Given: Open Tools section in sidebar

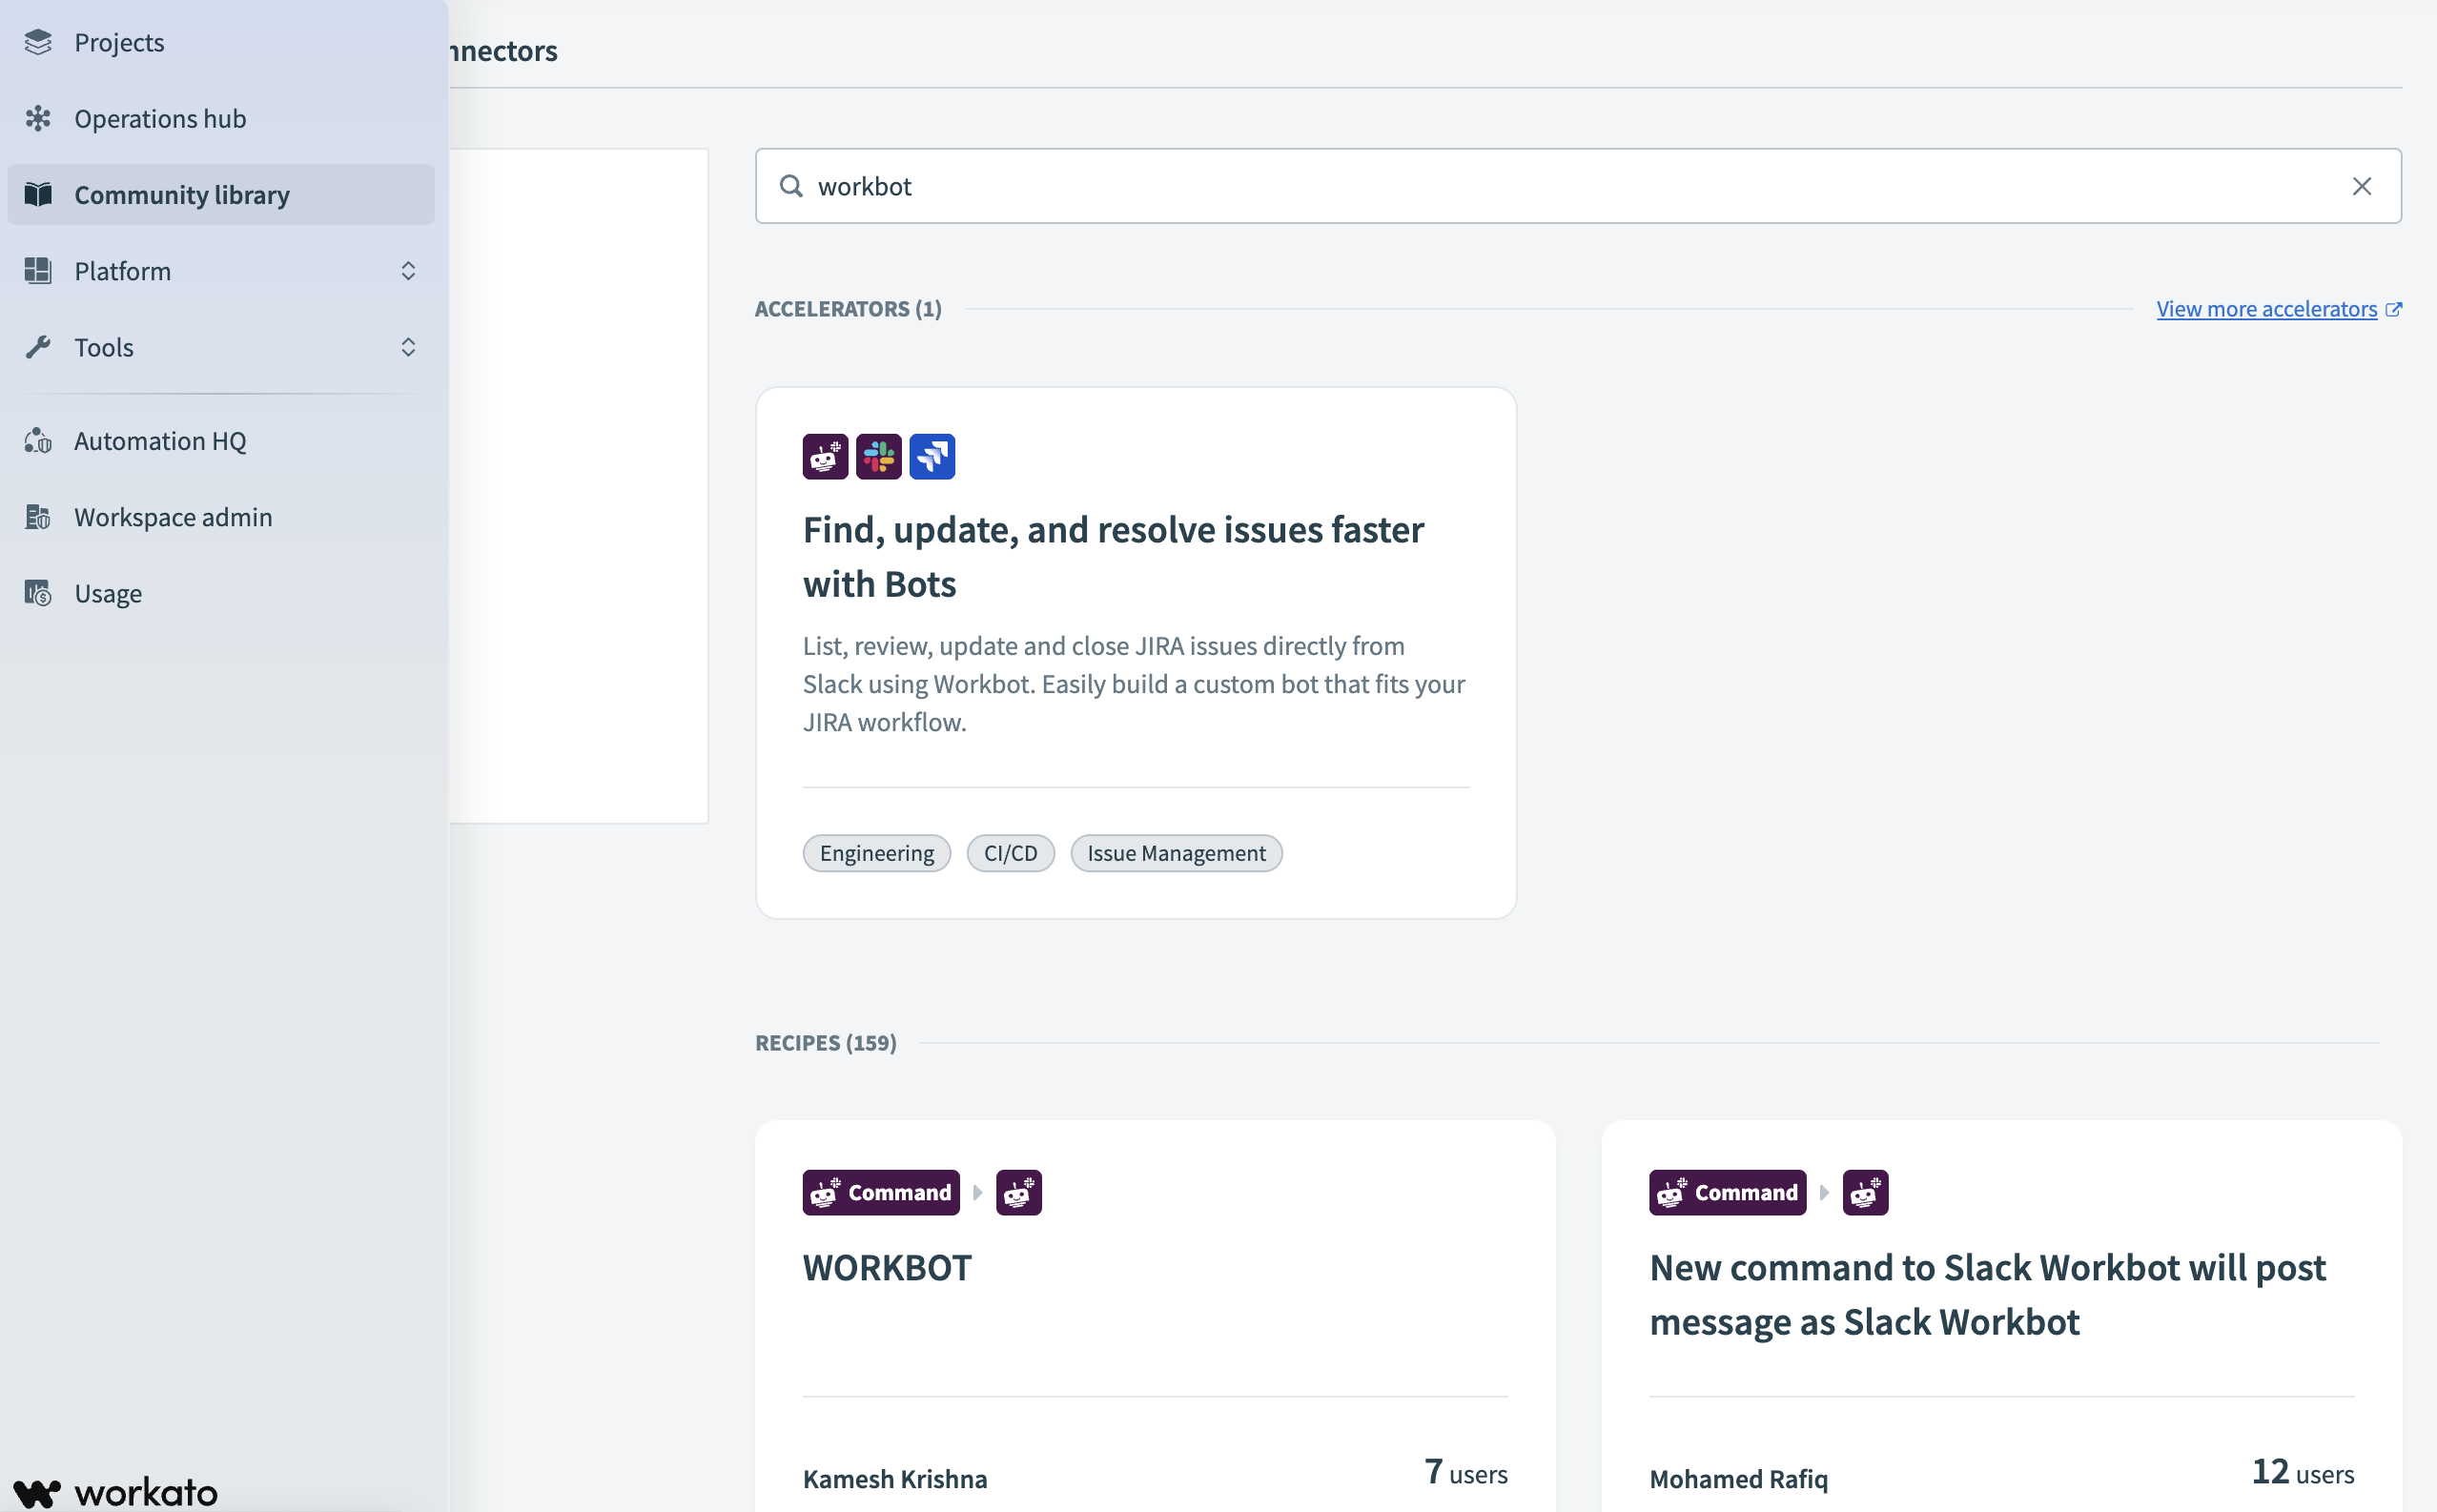Looking at the screenshot, I should click(223, 345).
